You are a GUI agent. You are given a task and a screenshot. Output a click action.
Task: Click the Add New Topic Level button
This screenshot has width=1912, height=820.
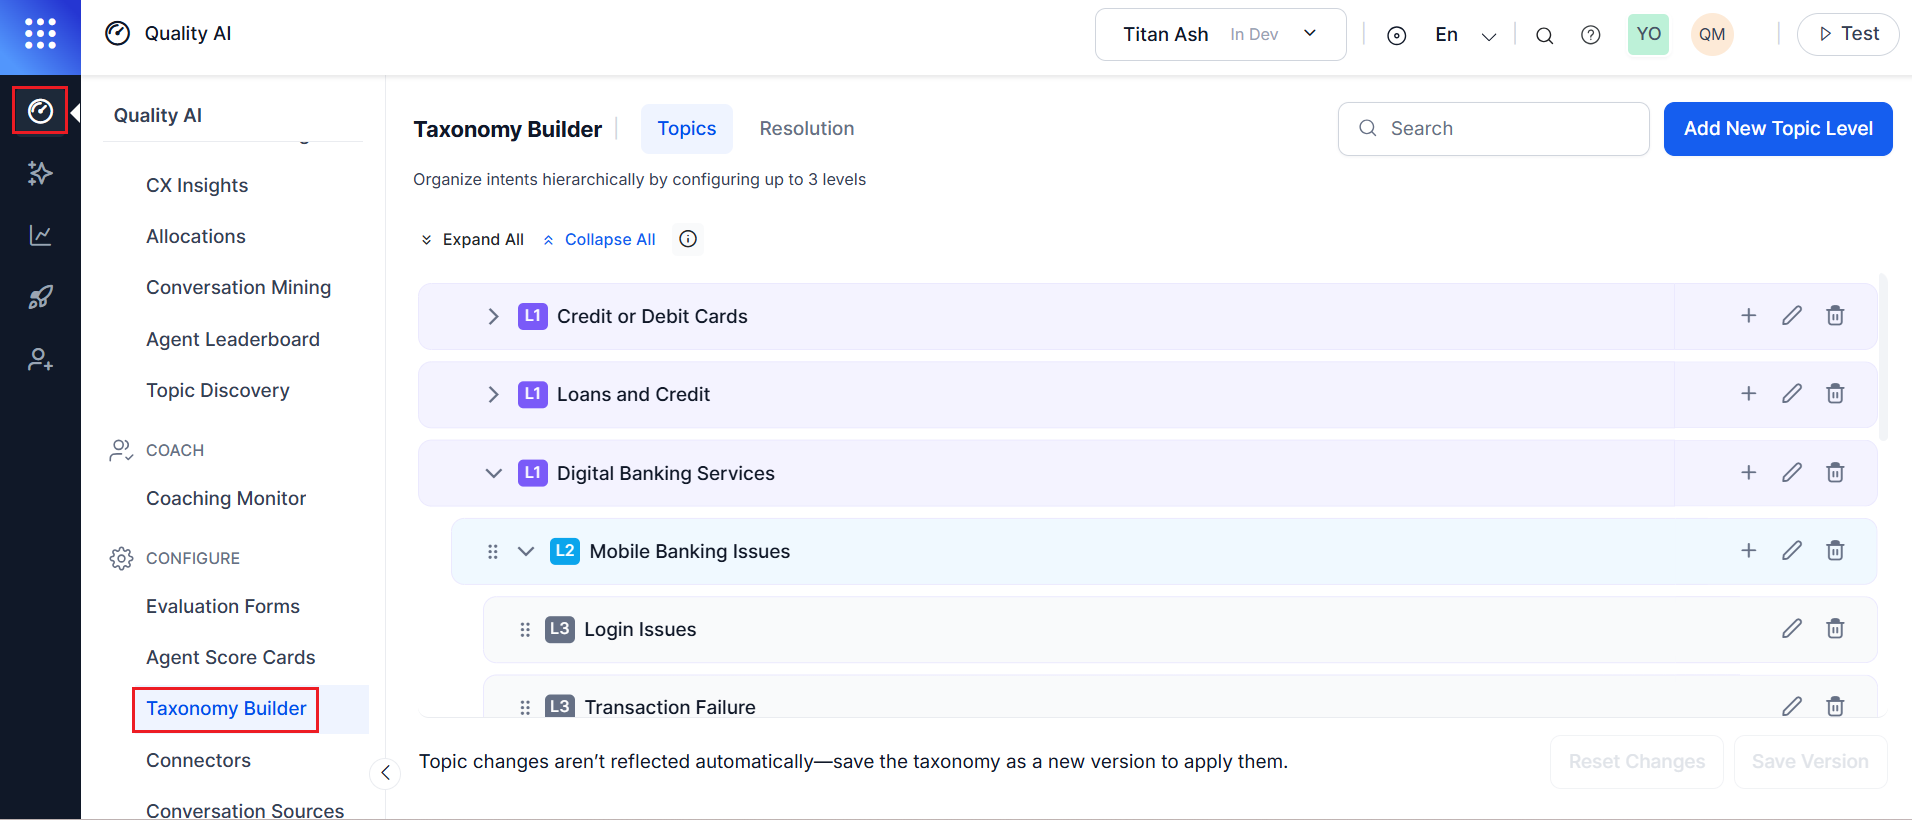[1777, 129]
